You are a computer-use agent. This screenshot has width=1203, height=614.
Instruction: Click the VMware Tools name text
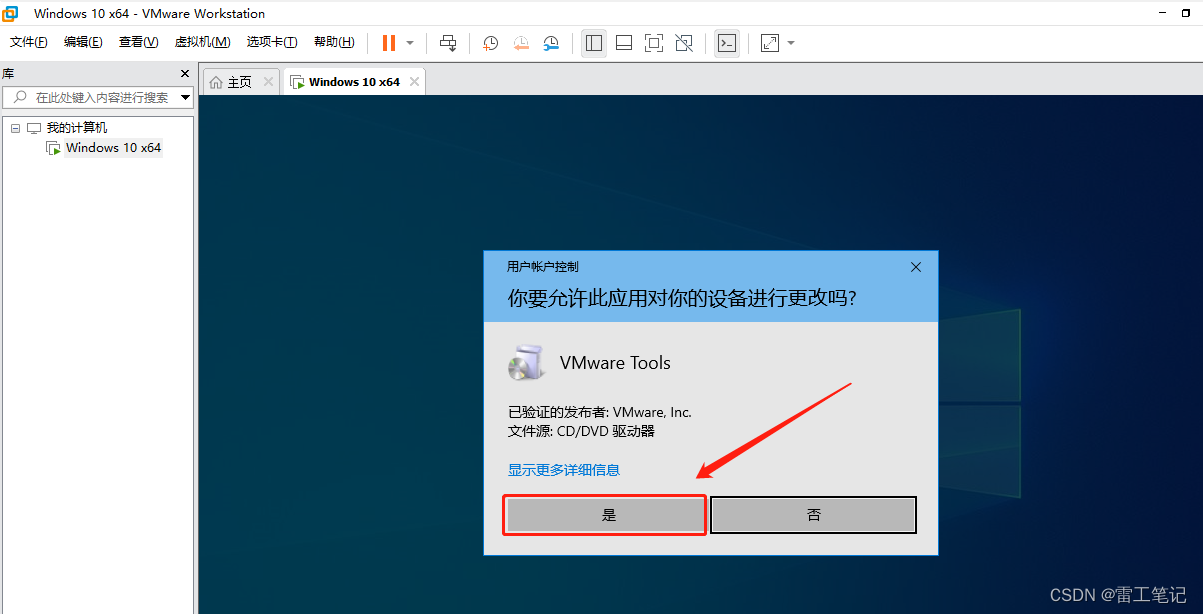click(615, 363)
